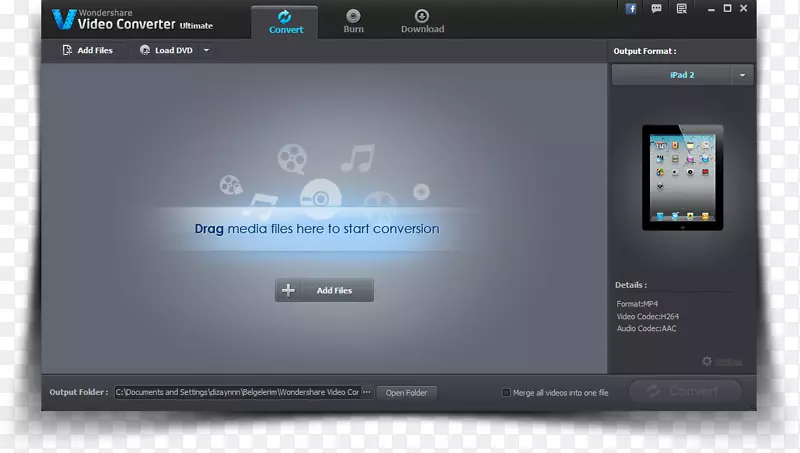Click the browse ellipsis button beside output path

coord(367,393)
